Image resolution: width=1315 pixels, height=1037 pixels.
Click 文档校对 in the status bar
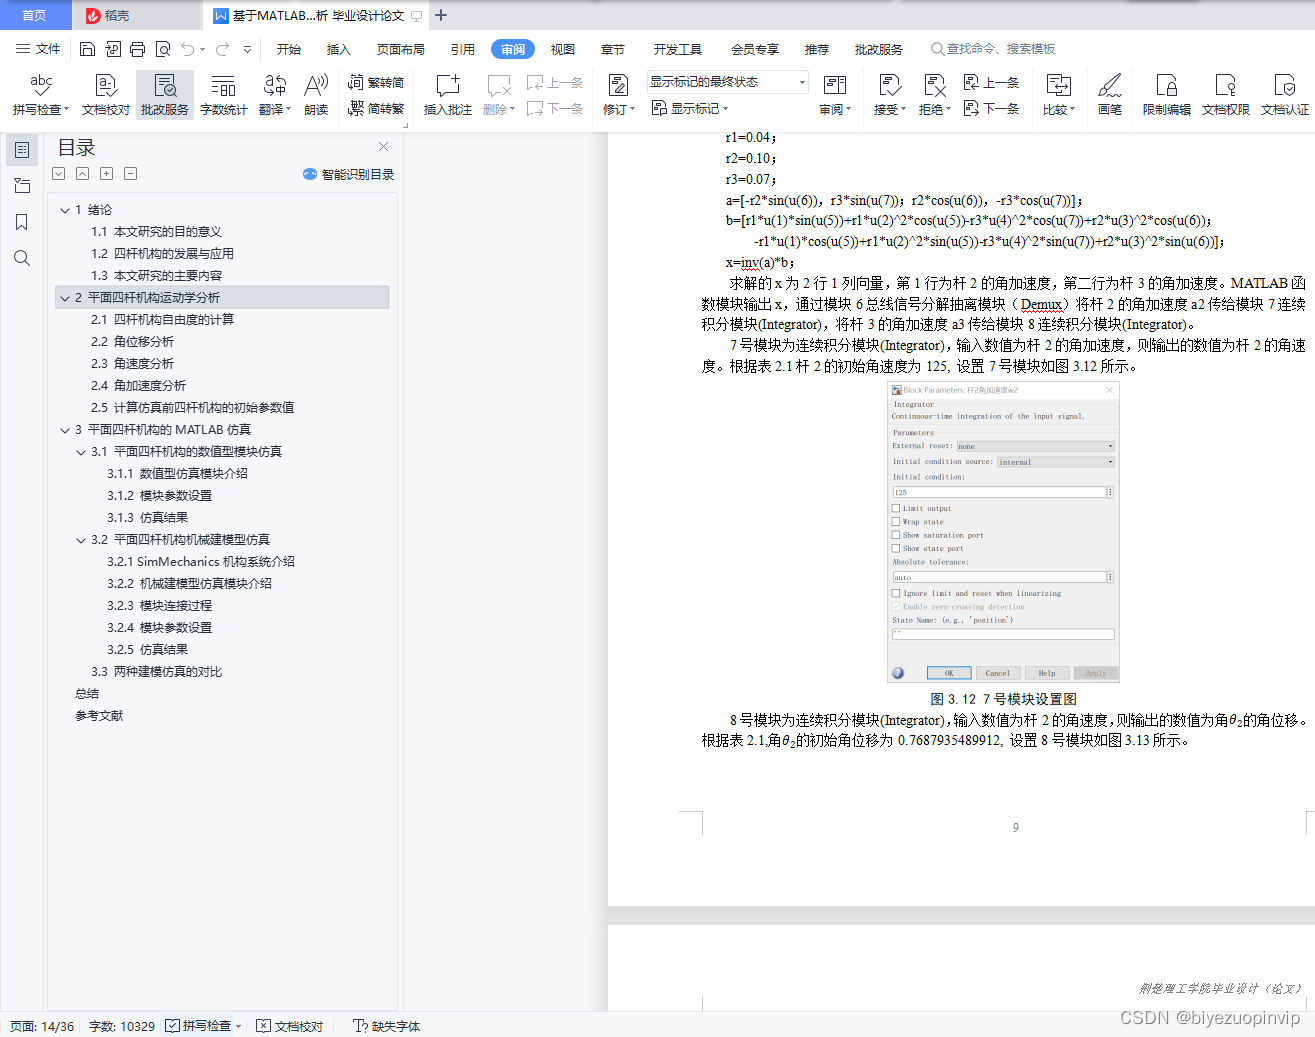point(290,1026)
